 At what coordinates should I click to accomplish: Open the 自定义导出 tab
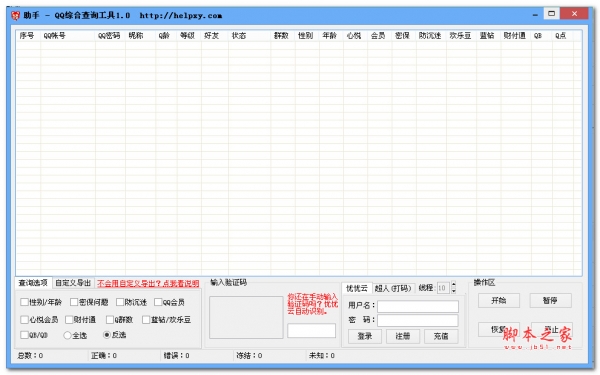coord(73,283)
